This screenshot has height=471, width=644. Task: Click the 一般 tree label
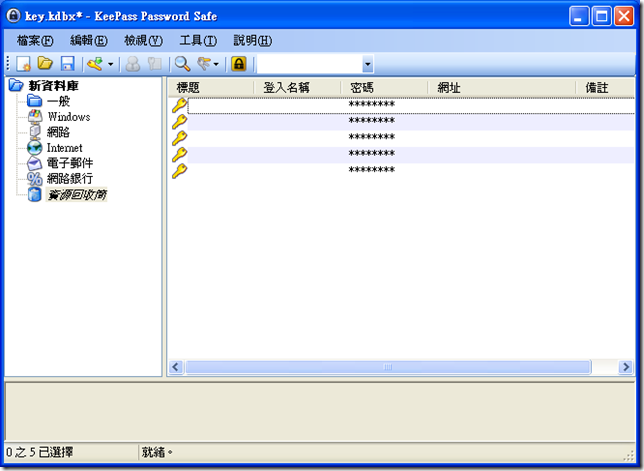(x=58, y=101)
